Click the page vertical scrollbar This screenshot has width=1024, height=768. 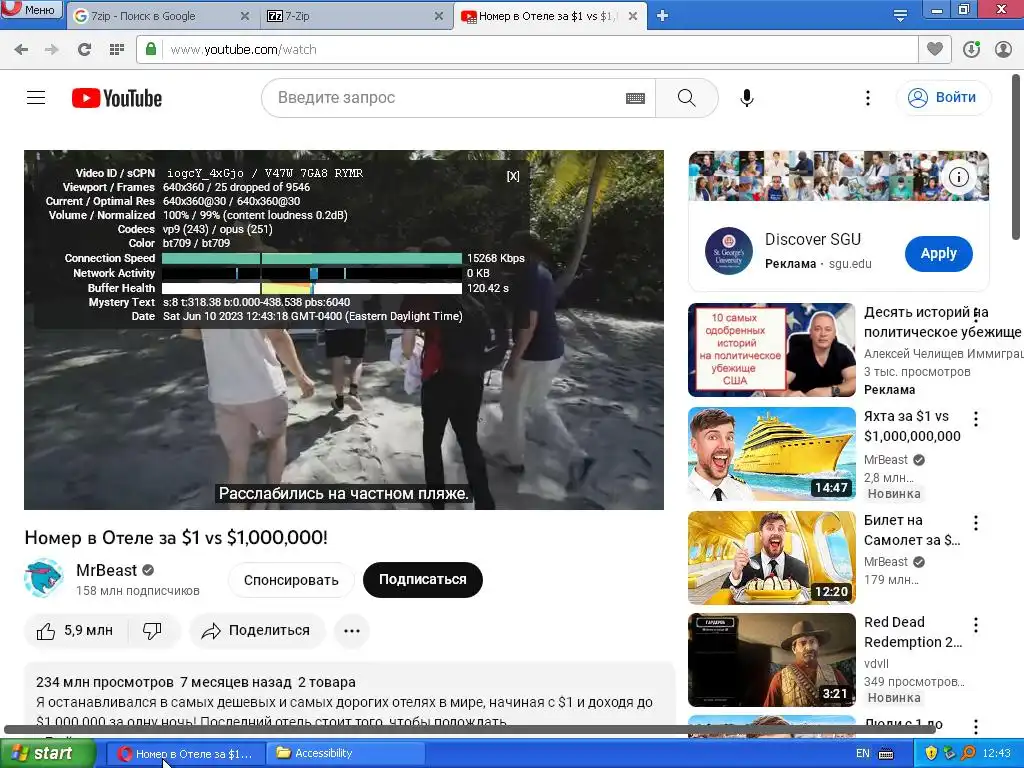pyautogui.click(x=1016, y=157)
